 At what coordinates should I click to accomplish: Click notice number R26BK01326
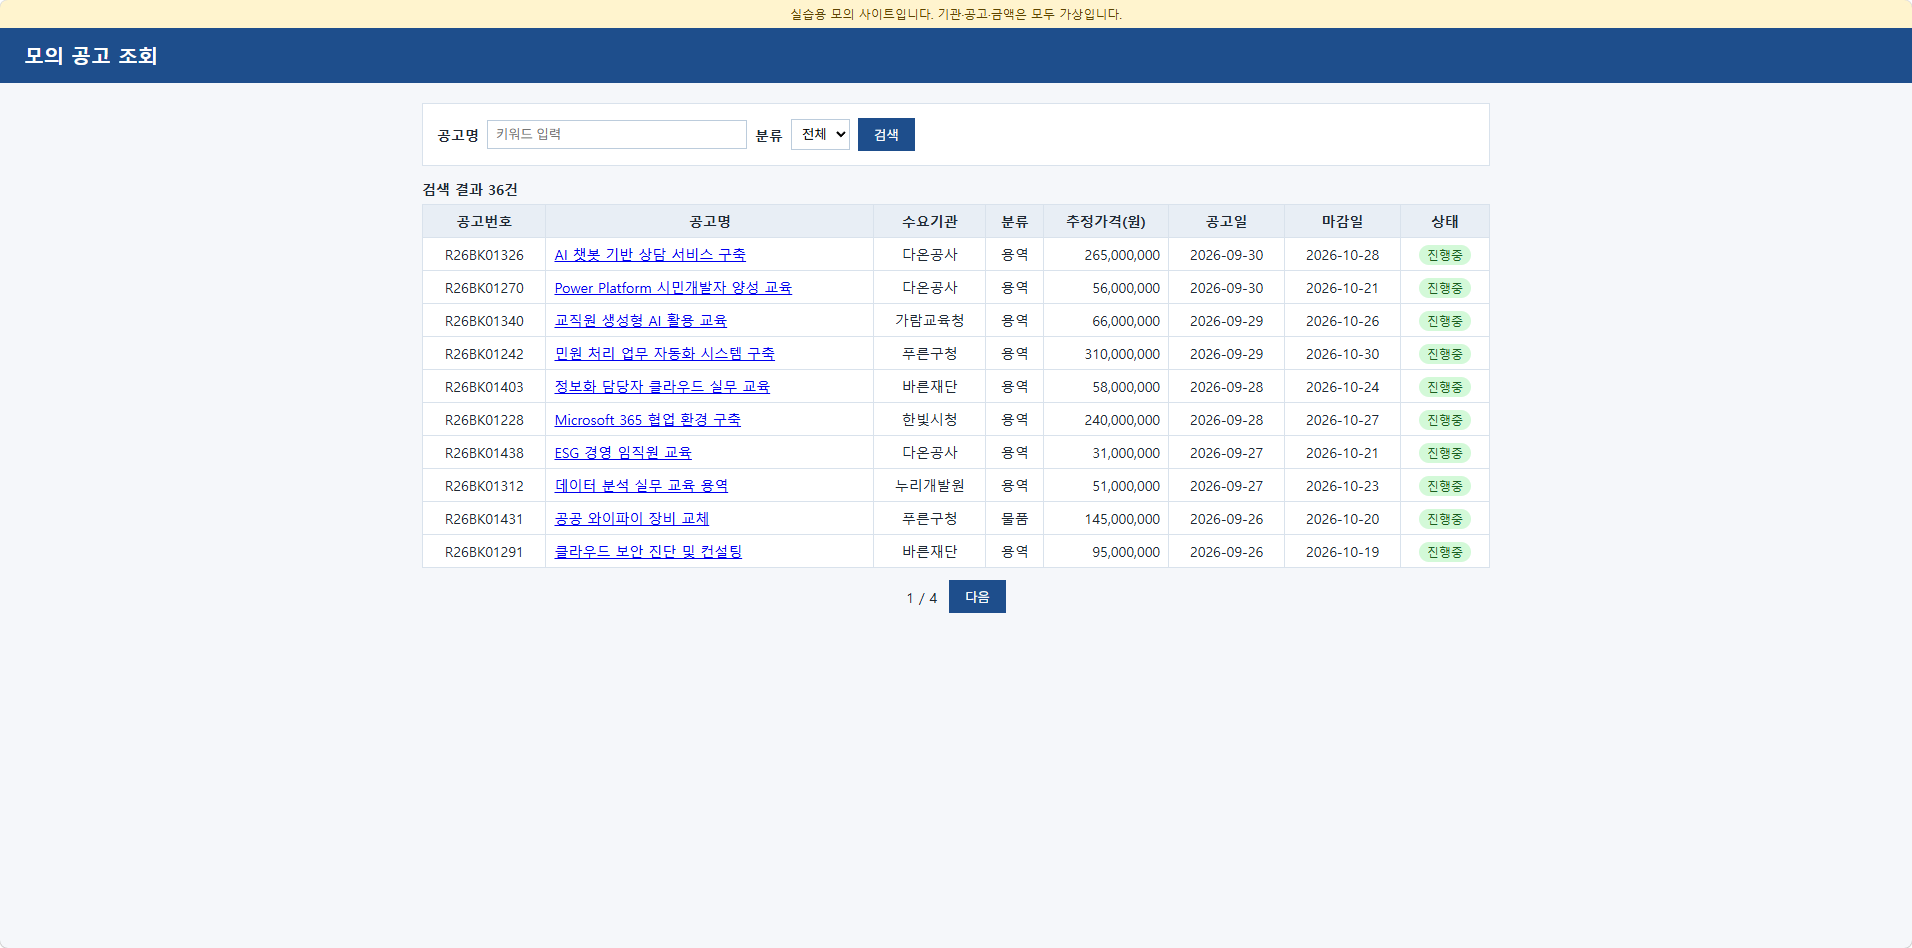coord(484,255)
